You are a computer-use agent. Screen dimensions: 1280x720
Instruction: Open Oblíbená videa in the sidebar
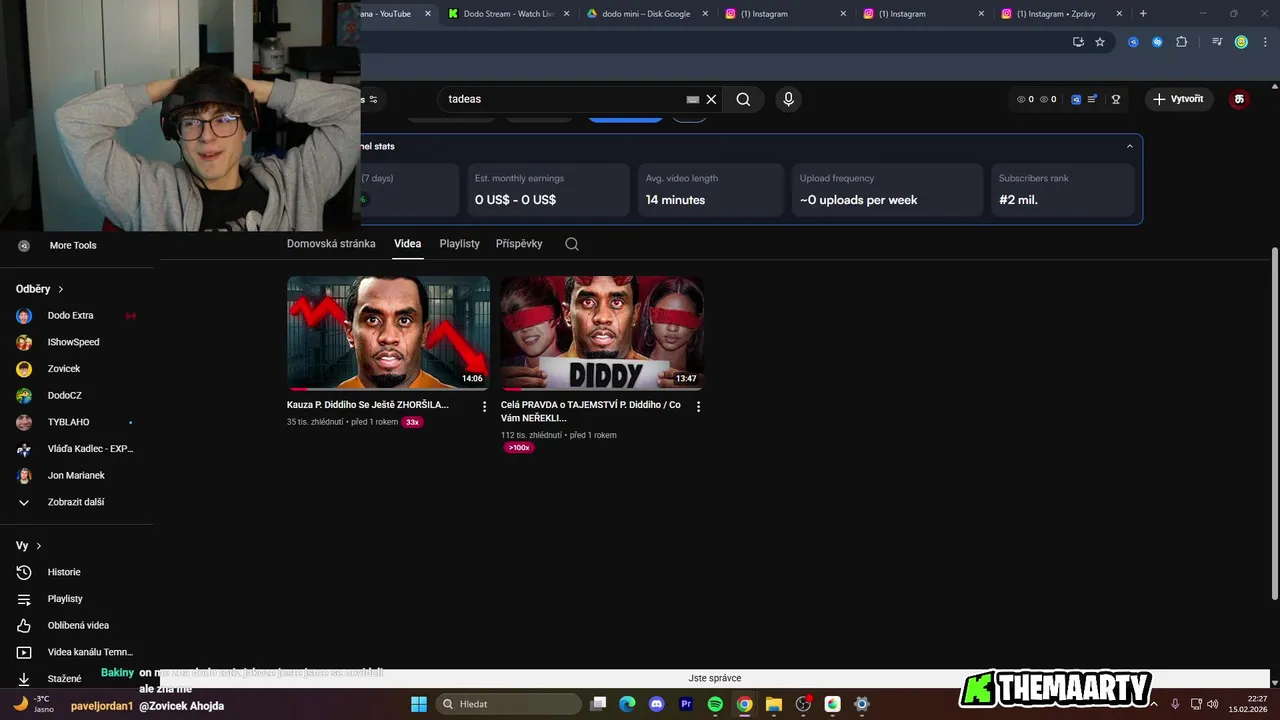tap(77, 625)
